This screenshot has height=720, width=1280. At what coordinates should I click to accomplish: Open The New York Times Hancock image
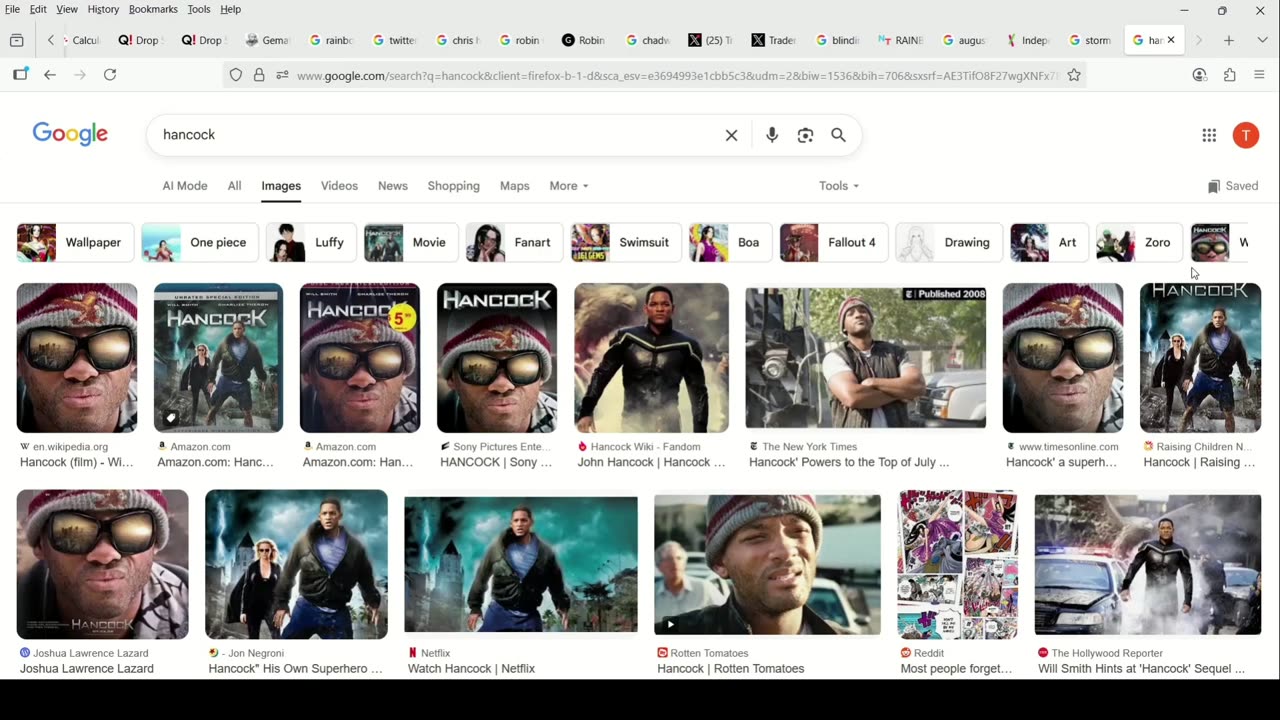[866, 358]
